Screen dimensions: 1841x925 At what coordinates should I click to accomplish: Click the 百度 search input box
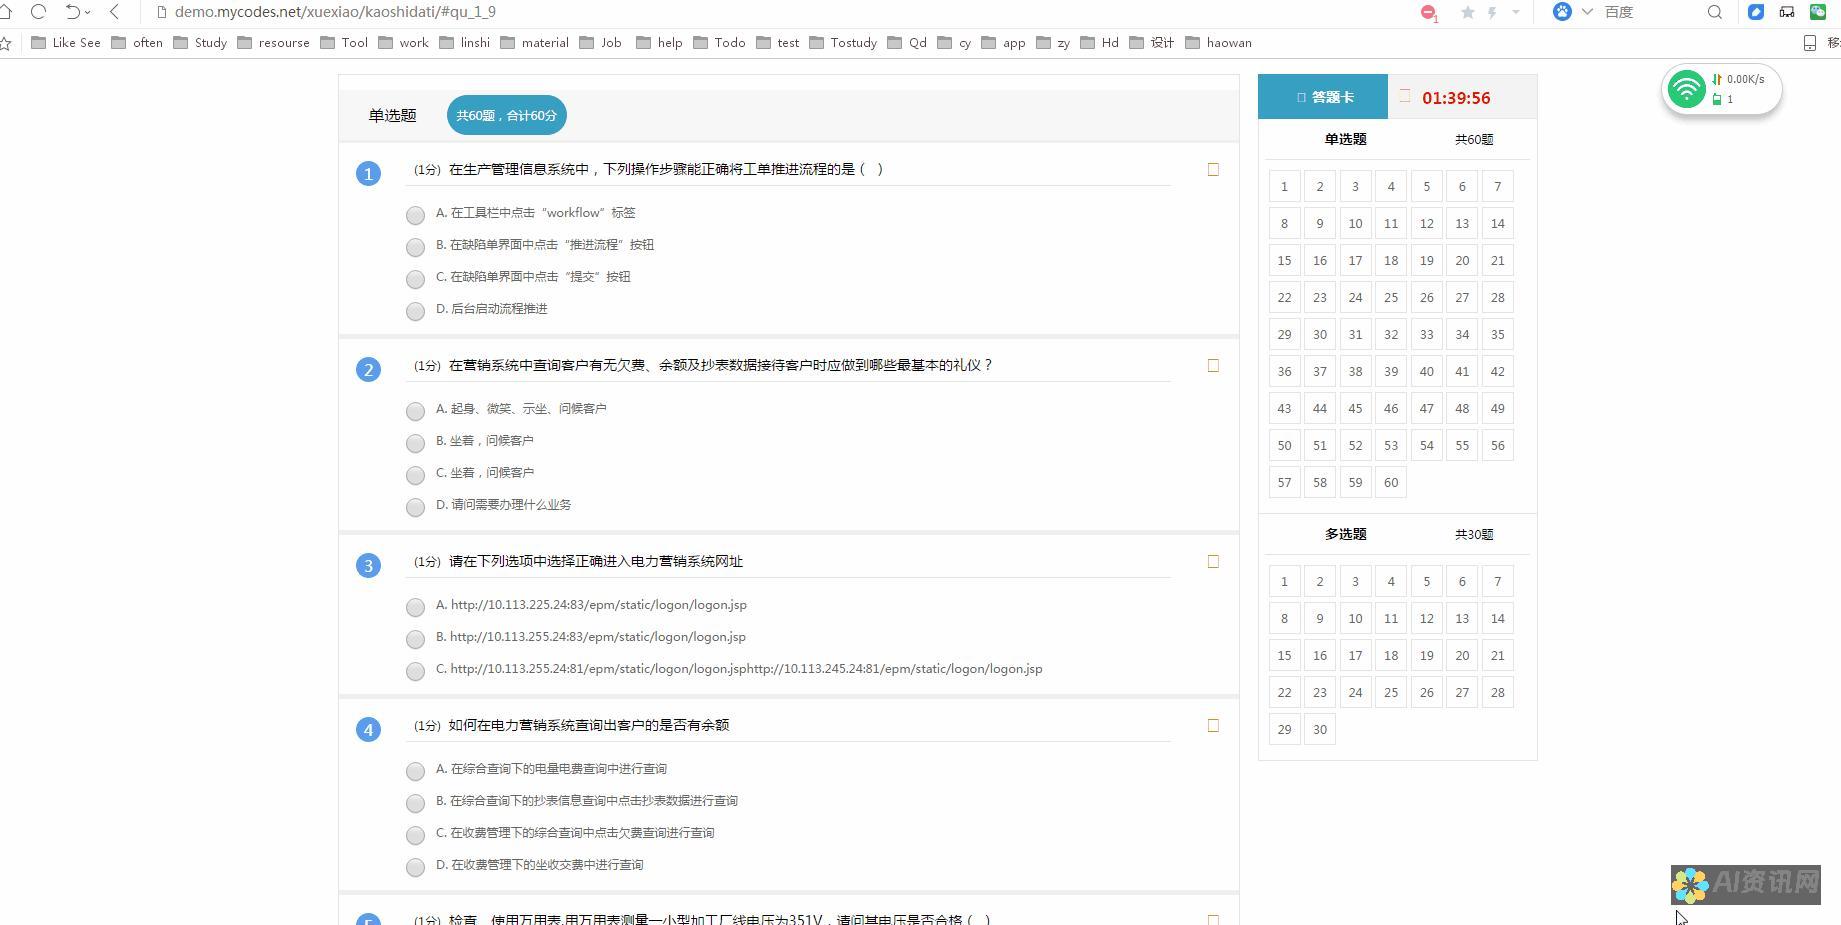click(1650, 12)
